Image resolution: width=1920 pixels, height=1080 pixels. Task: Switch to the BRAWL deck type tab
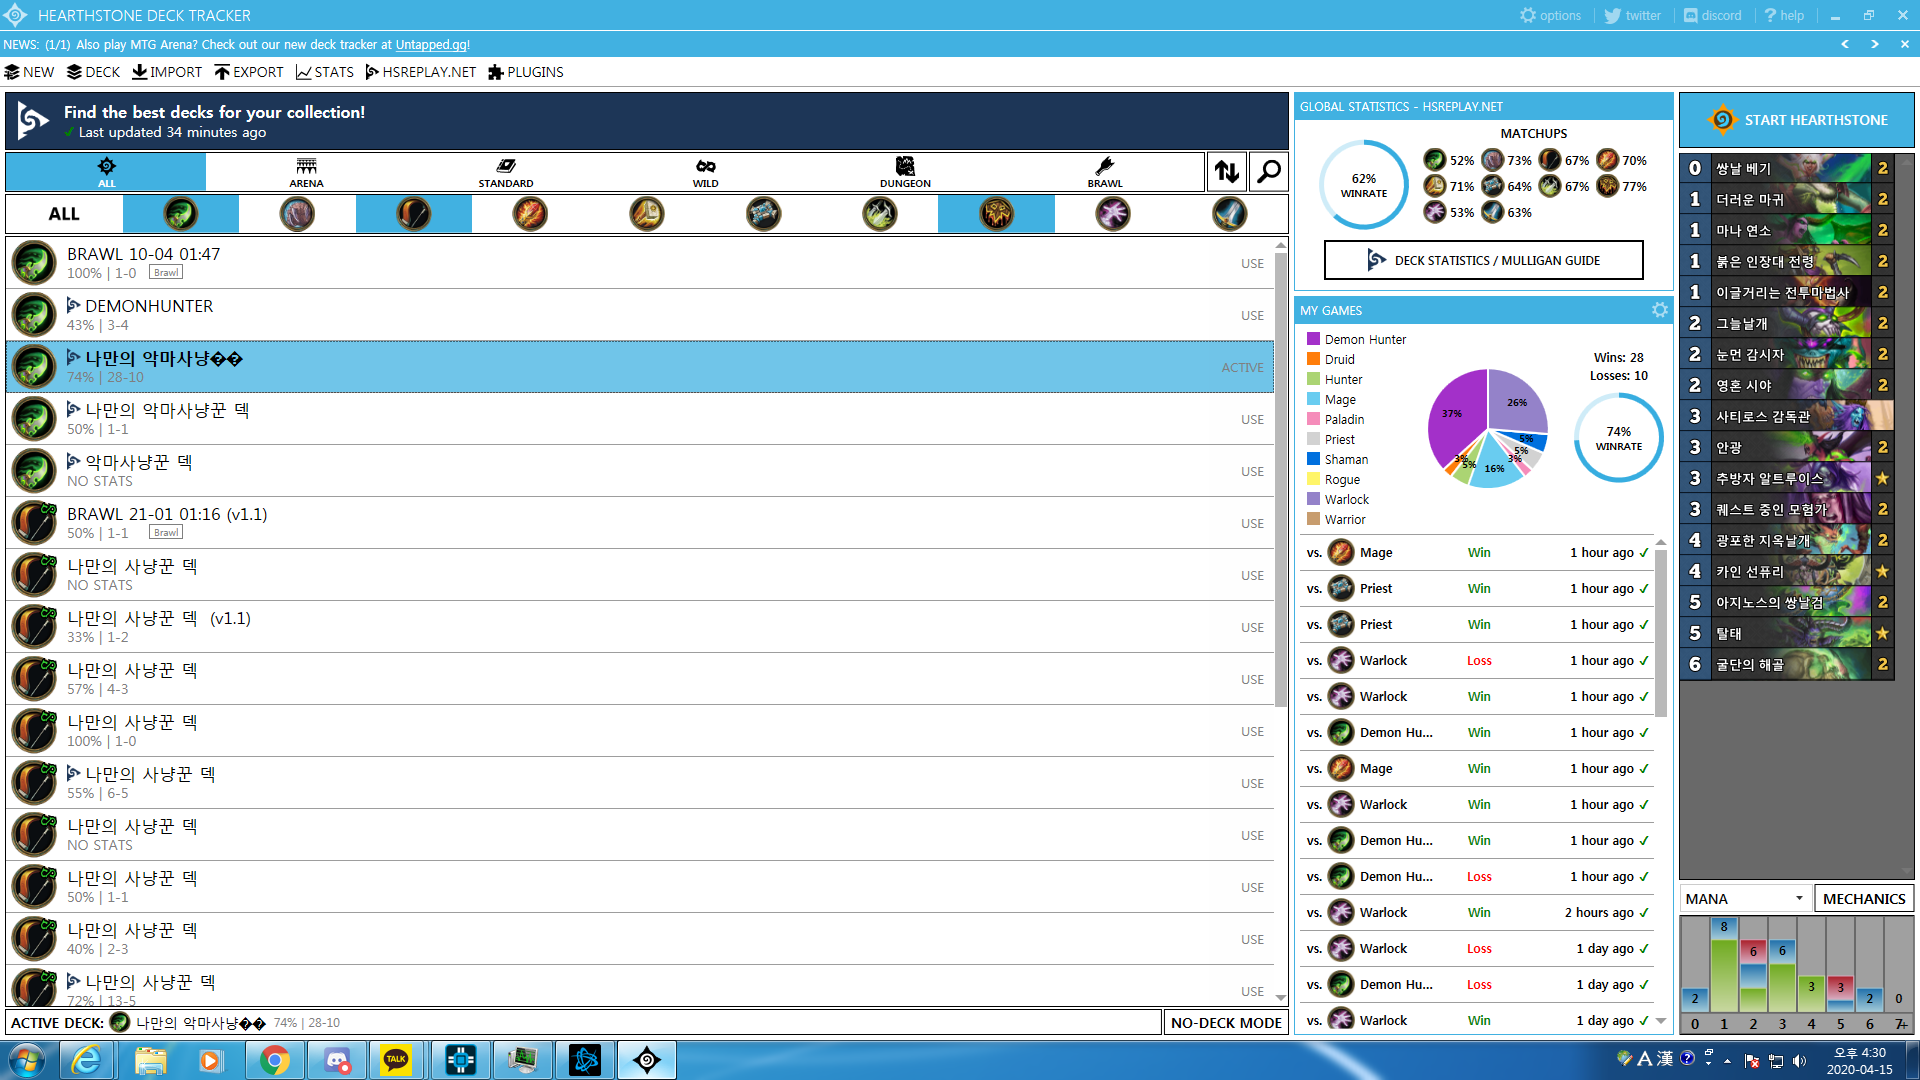(x=1105, y=172)
